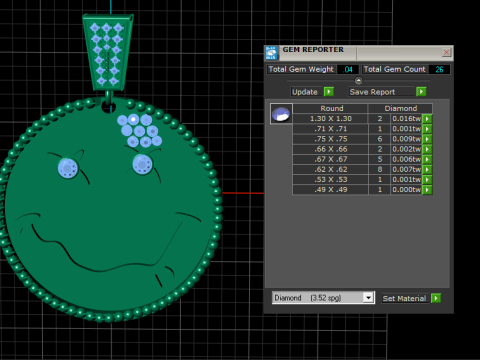Viewport: 480px width, 360px height.
Task: Click the 0.016tw weight value
Action: pyautogui.click(x=407, y=119)
